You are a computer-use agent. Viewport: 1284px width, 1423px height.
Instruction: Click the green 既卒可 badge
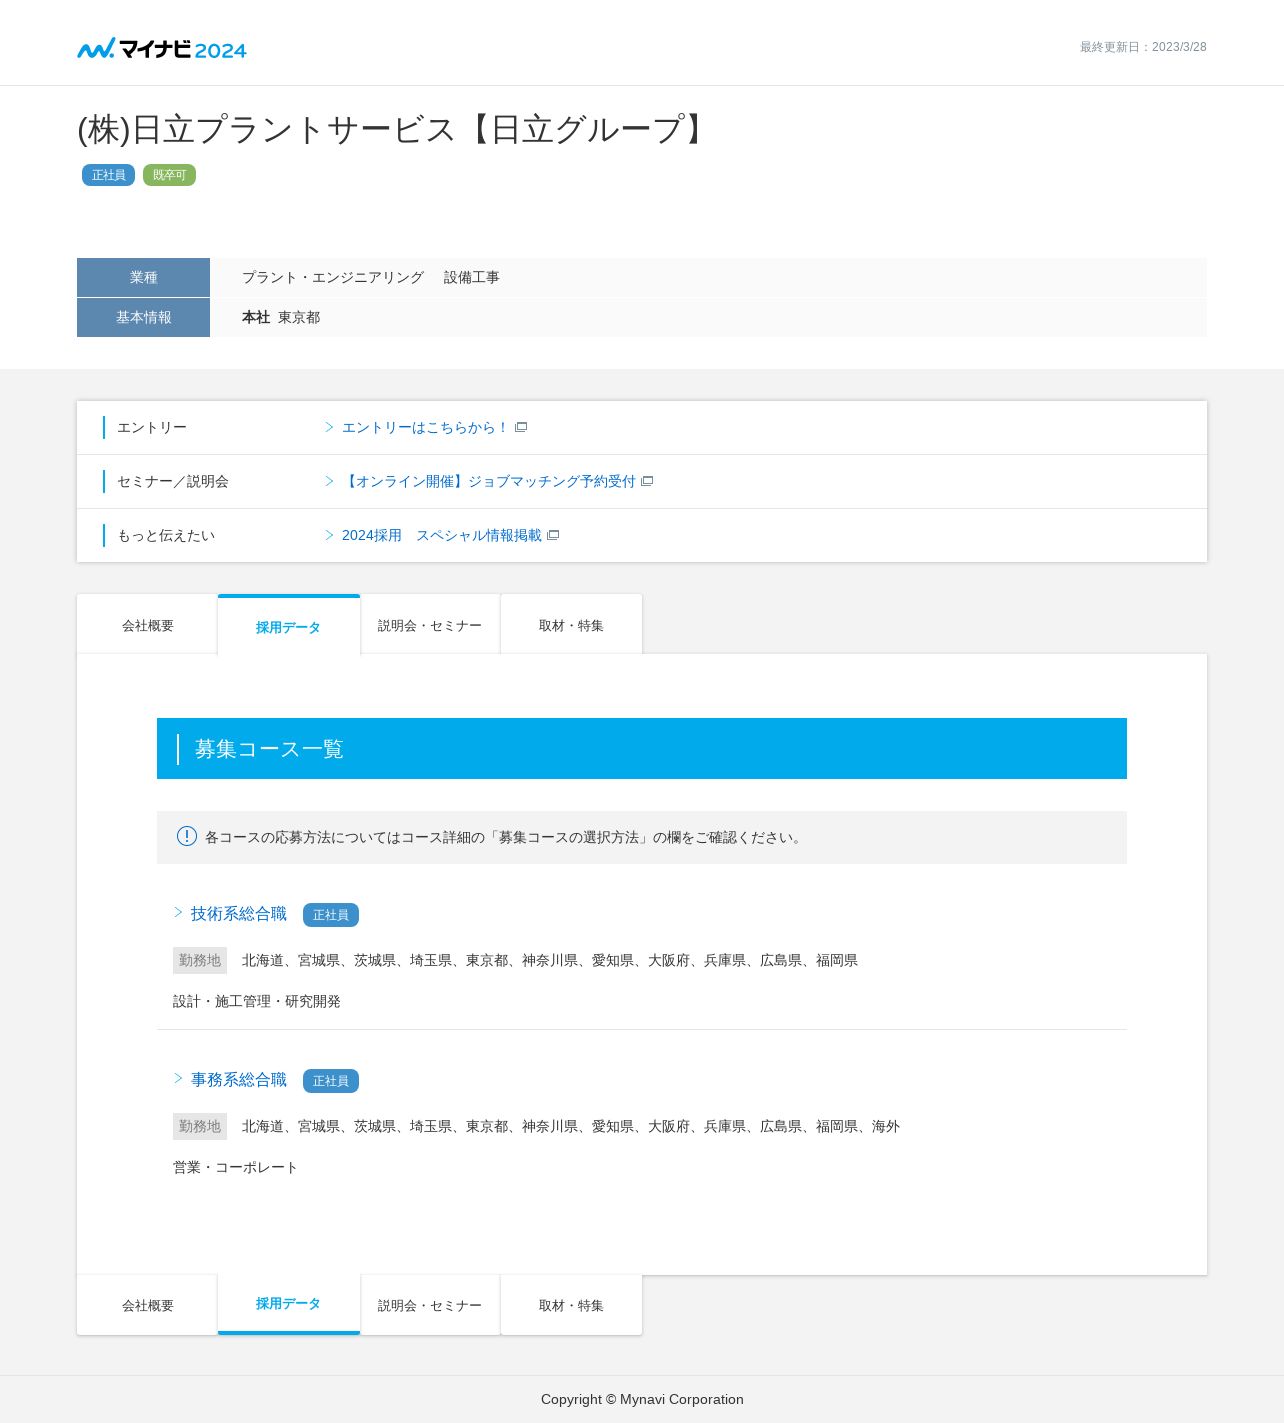[x=169, y=175]
